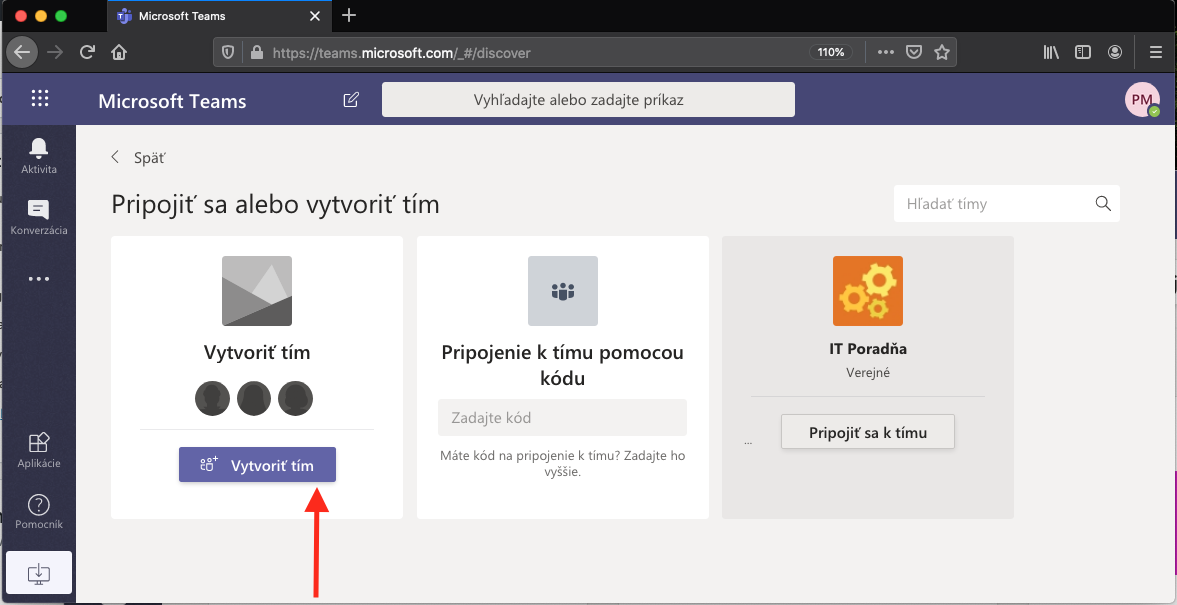Click the Vytvoriť tím button

click(257, 465)
